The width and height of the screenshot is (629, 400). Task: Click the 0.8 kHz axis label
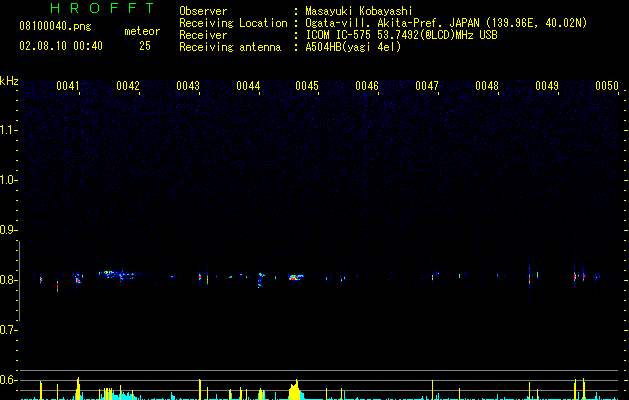(x=8, y=280)
